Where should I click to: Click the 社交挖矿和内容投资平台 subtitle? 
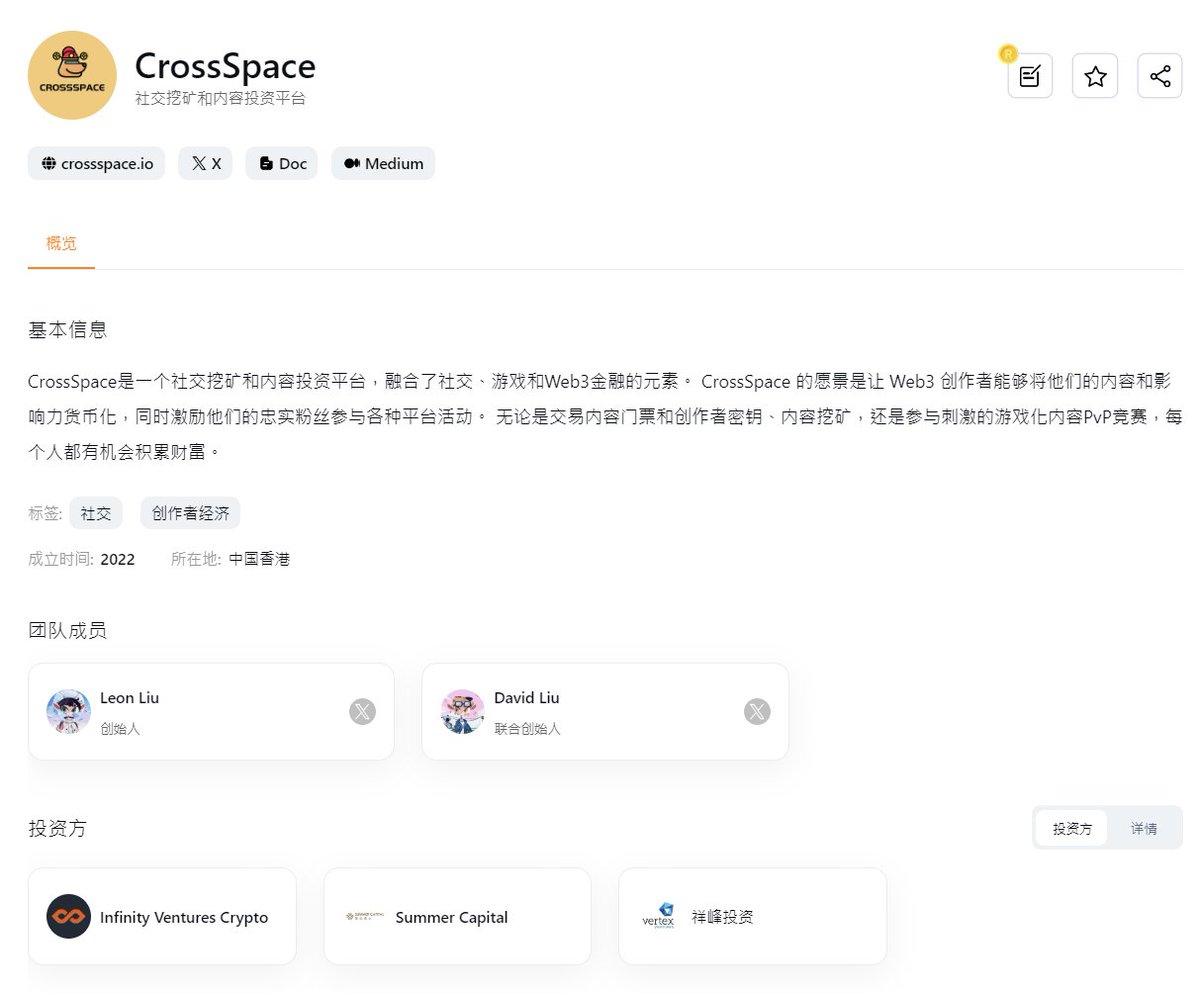click(x=220, y=98)
